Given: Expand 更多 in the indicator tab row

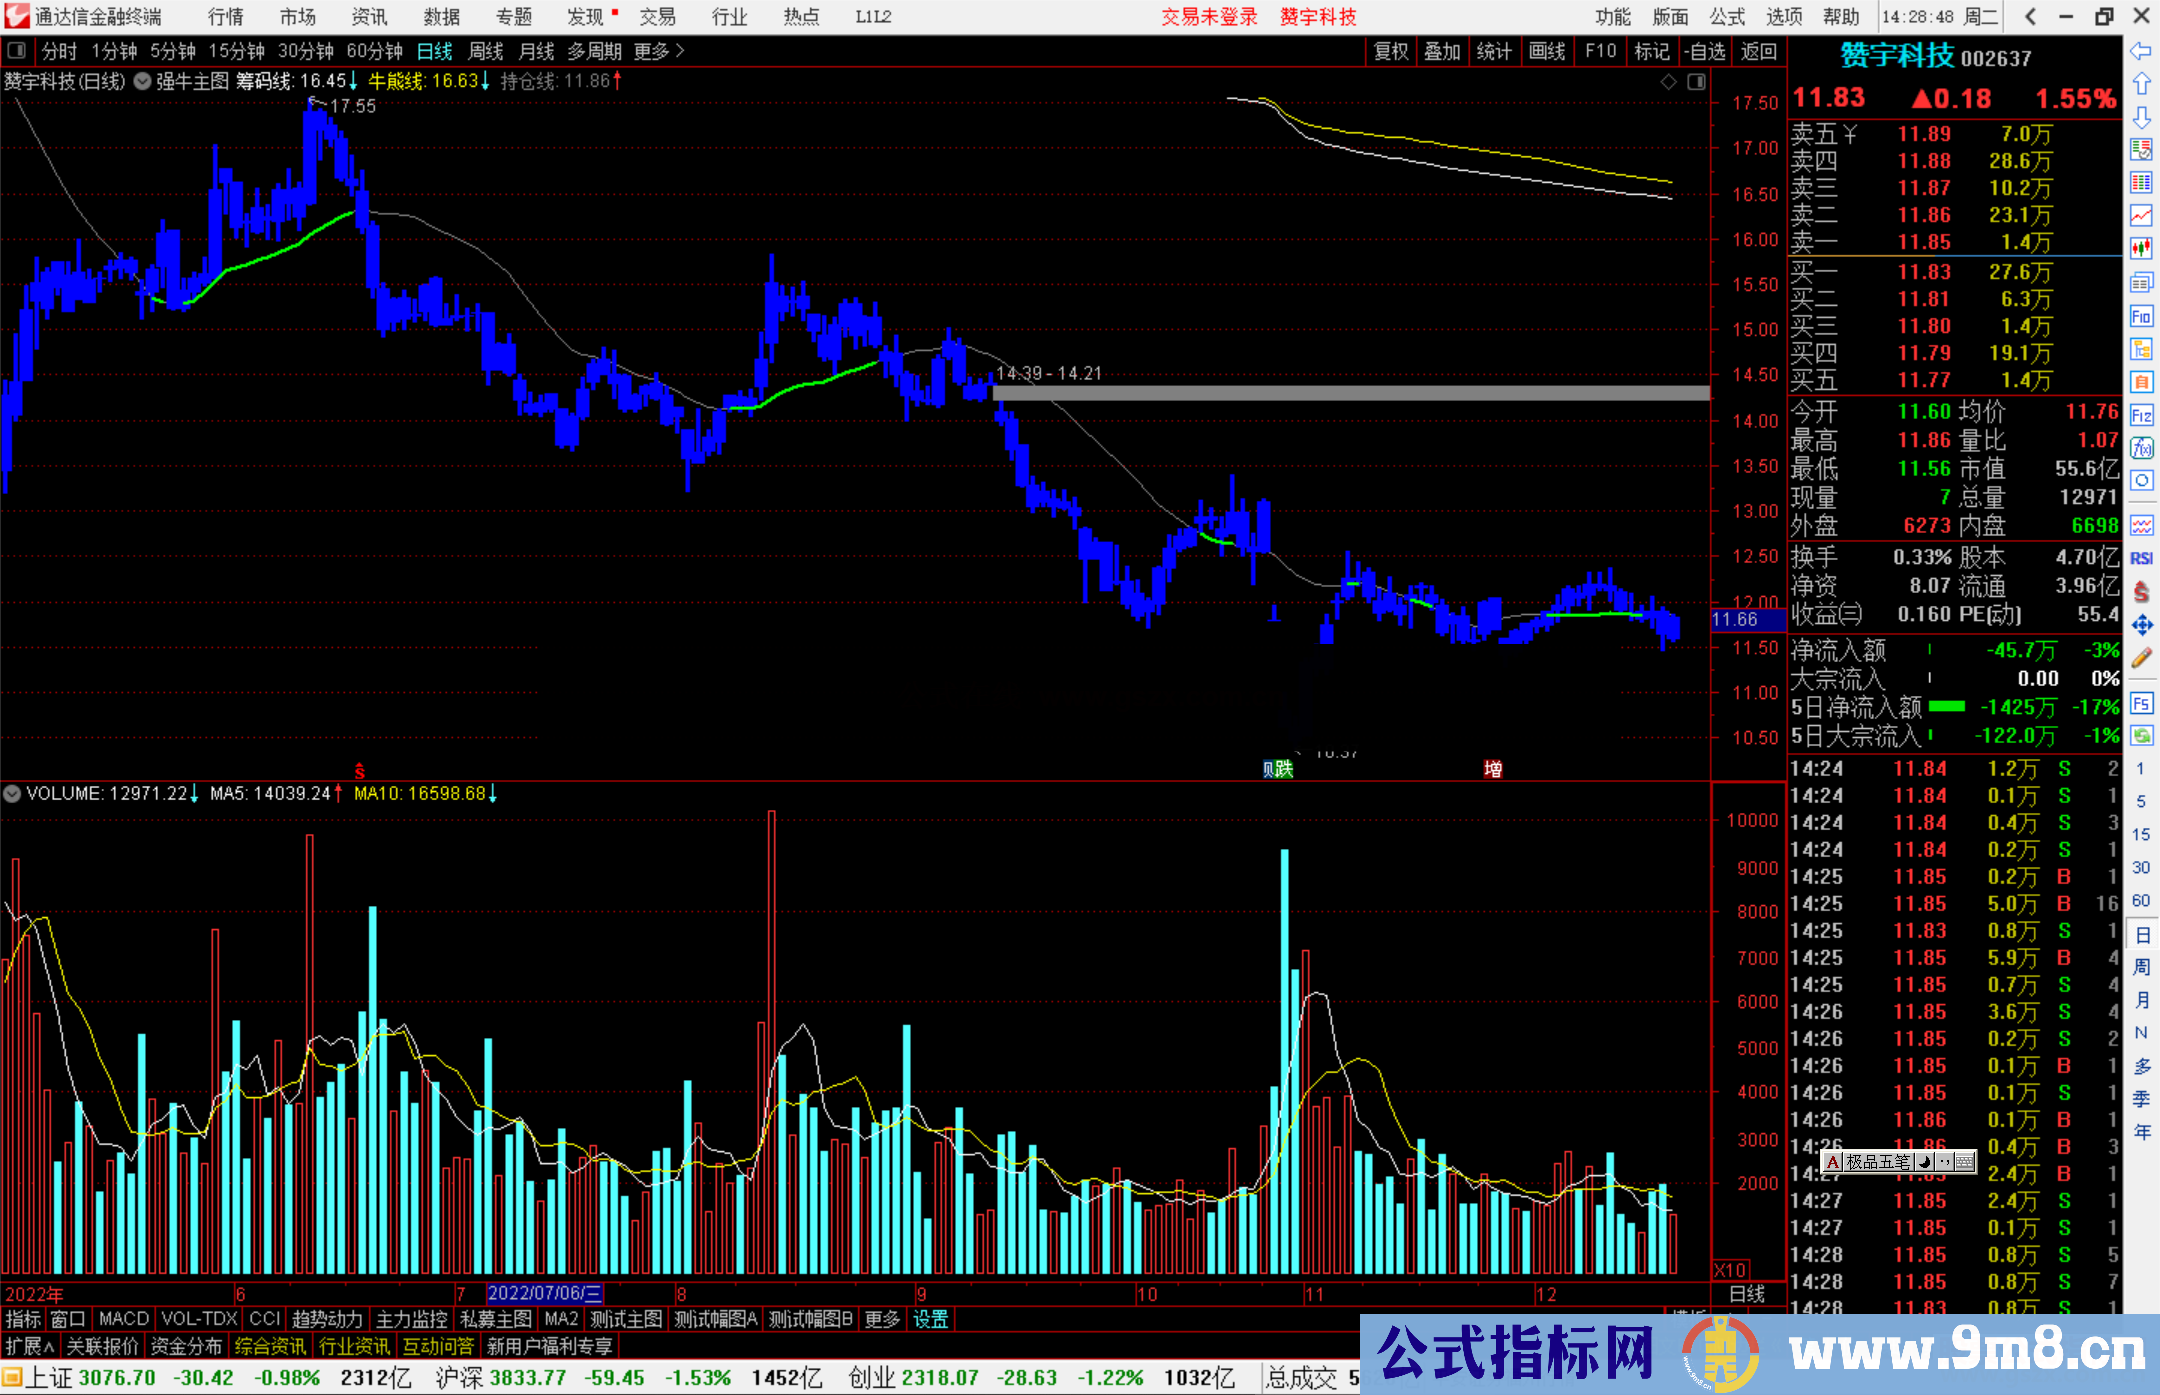Looking at the screenshot, I should click(x=882, y=1320).
